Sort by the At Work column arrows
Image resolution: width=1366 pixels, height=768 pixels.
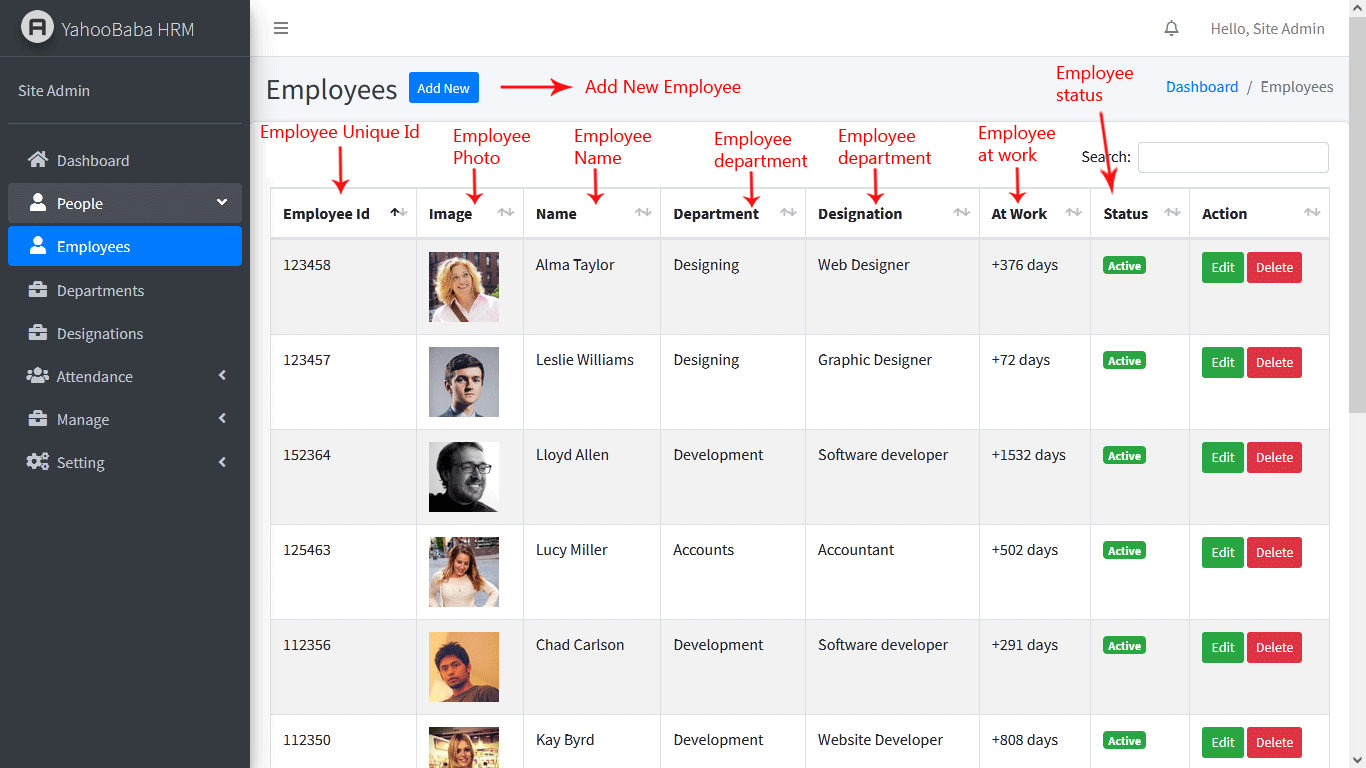tap(1073, 213)
